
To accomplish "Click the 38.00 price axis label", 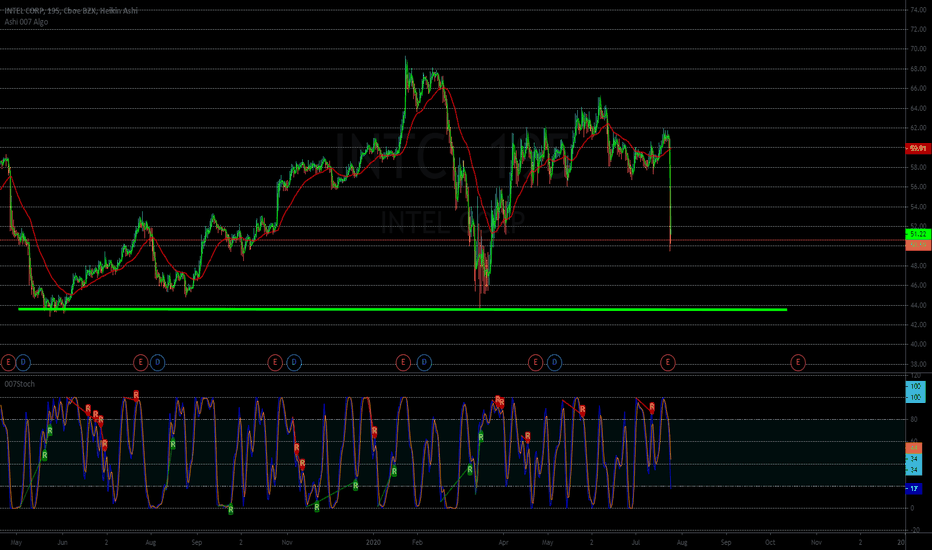I will pos(918,364).
